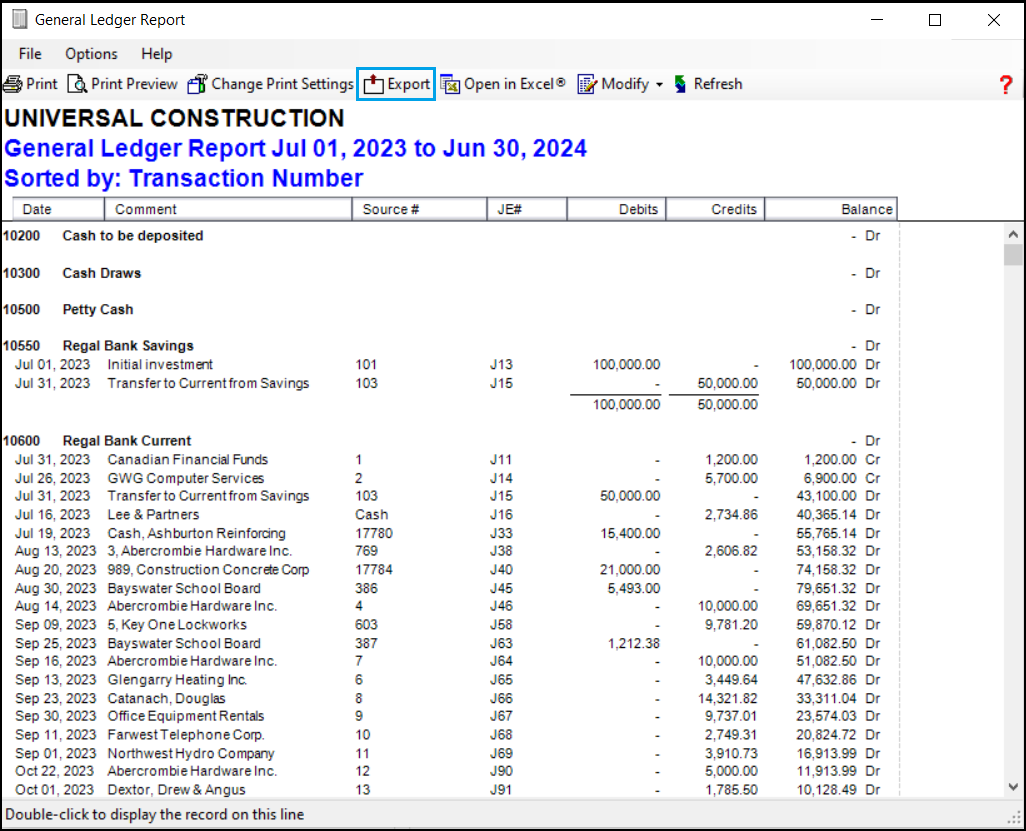1026x831 pixels.
Task: Open the Help menu
Action: (156, 54)
